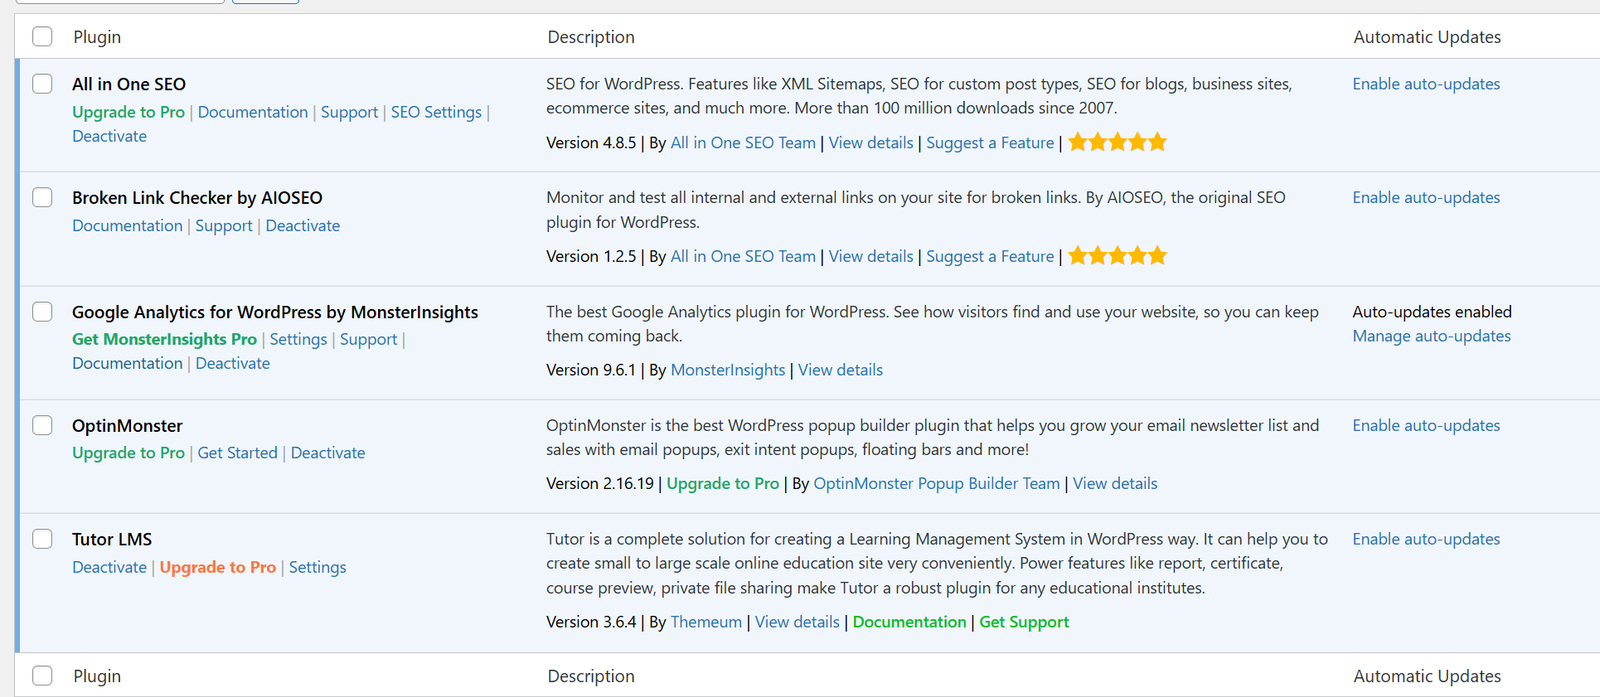Click Suggest a Feature in All in One SEO row
This screenshot has width=1600, height=697.
tap(990, 143)
